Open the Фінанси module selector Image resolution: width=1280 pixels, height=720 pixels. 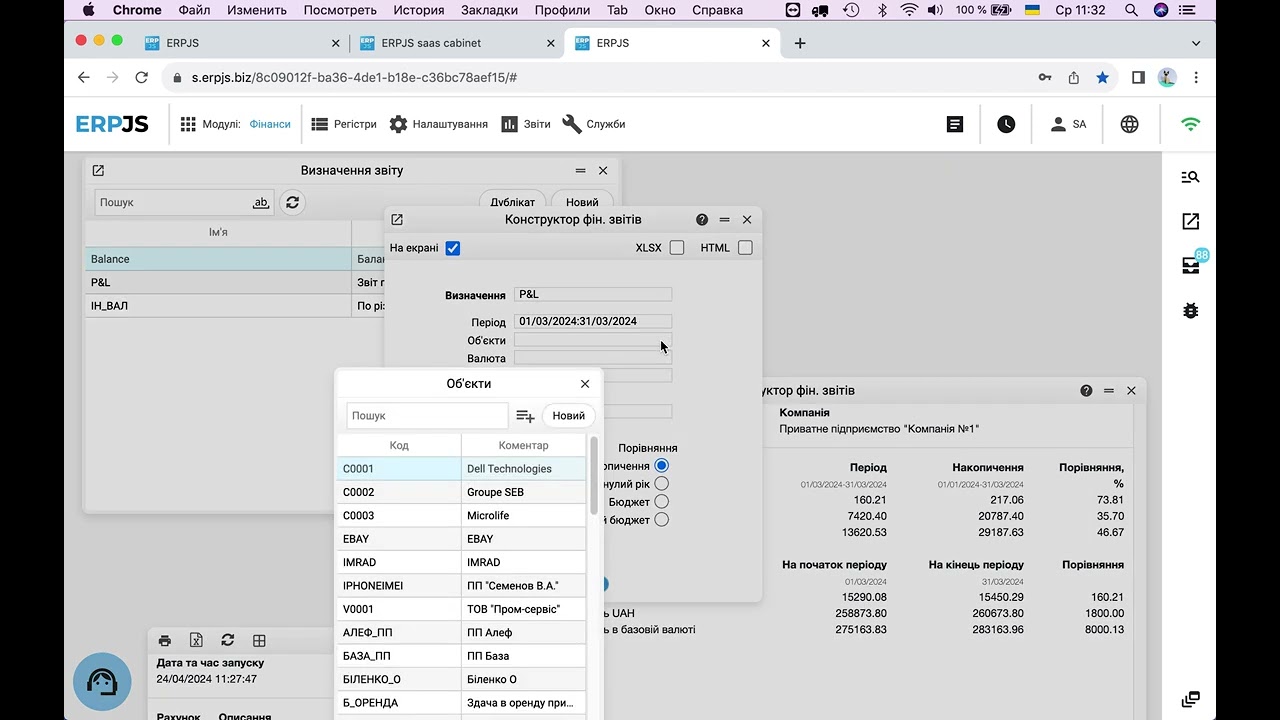(270, 124)
